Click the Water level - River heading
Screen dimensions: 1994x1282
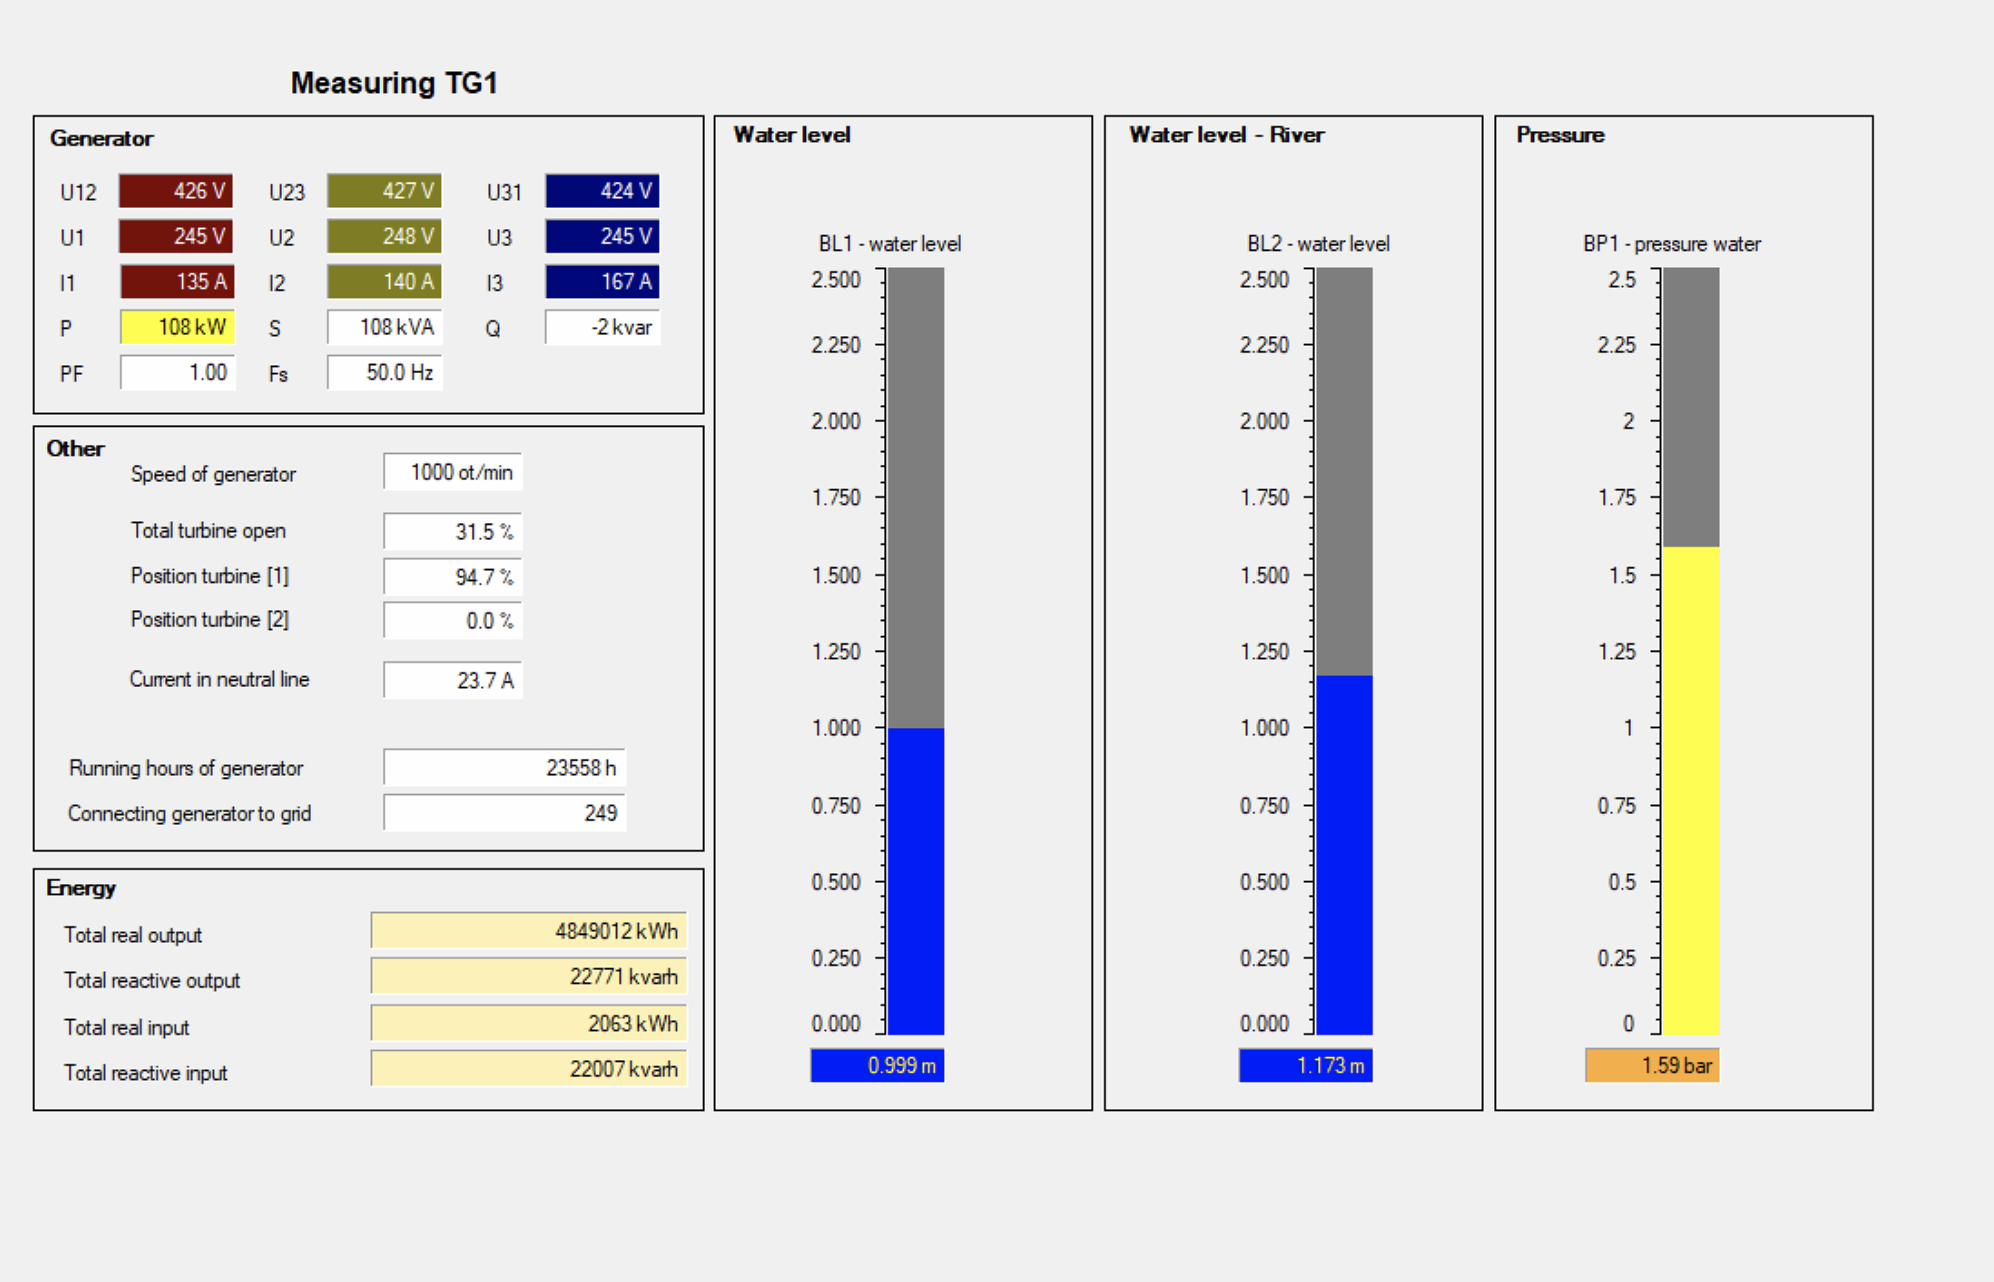1226,135
